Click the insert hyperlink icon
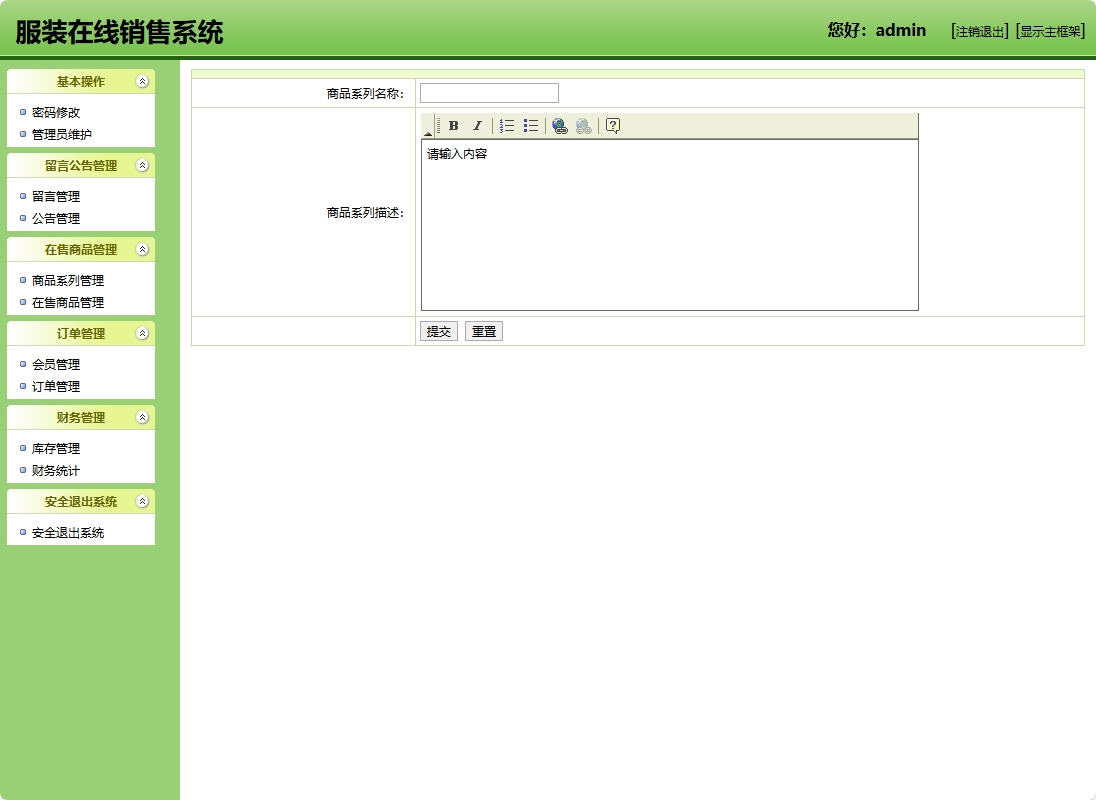 point(558,125)
